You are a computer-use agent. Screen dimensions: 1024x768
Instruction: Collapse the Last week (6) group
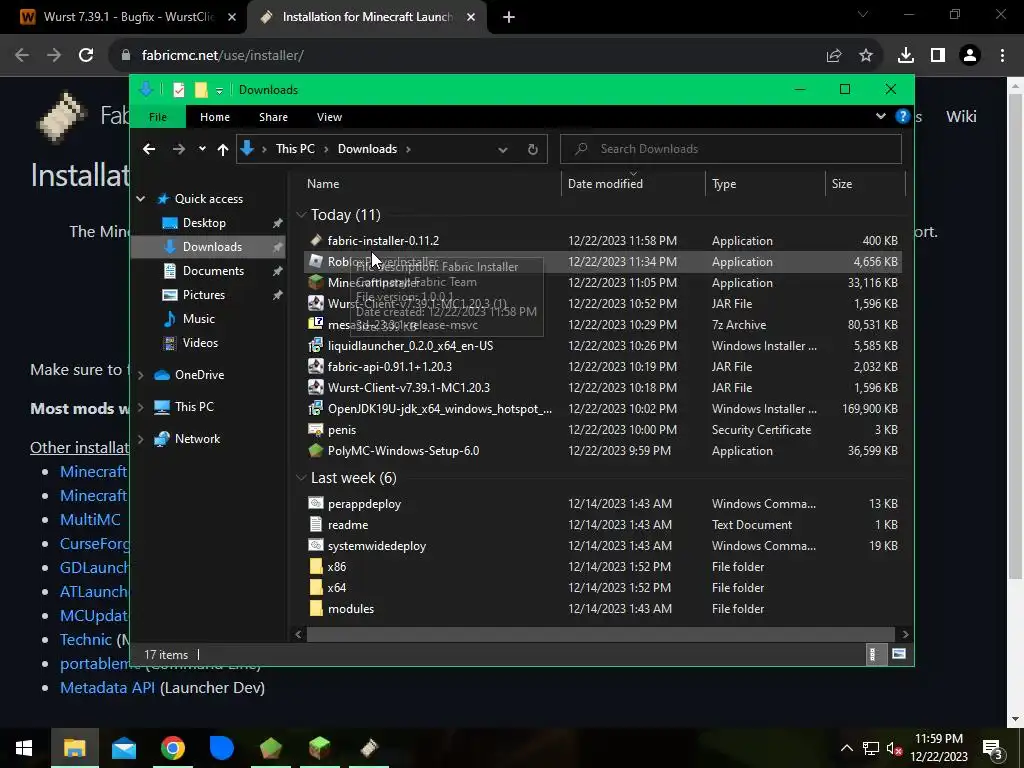(x=301, y=477)
